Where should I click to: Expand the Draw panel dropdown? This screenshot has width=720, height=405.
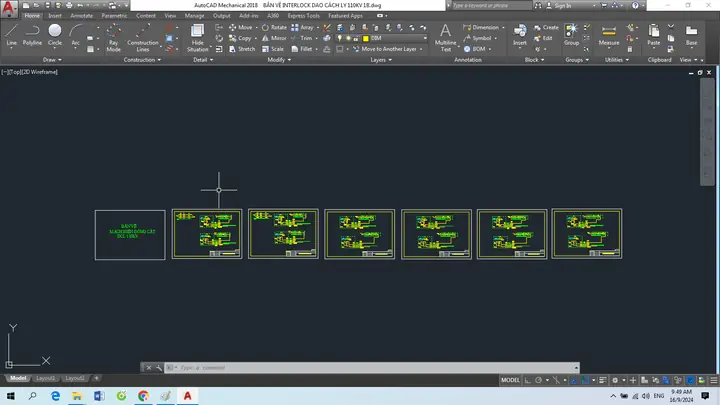[52, 60]
